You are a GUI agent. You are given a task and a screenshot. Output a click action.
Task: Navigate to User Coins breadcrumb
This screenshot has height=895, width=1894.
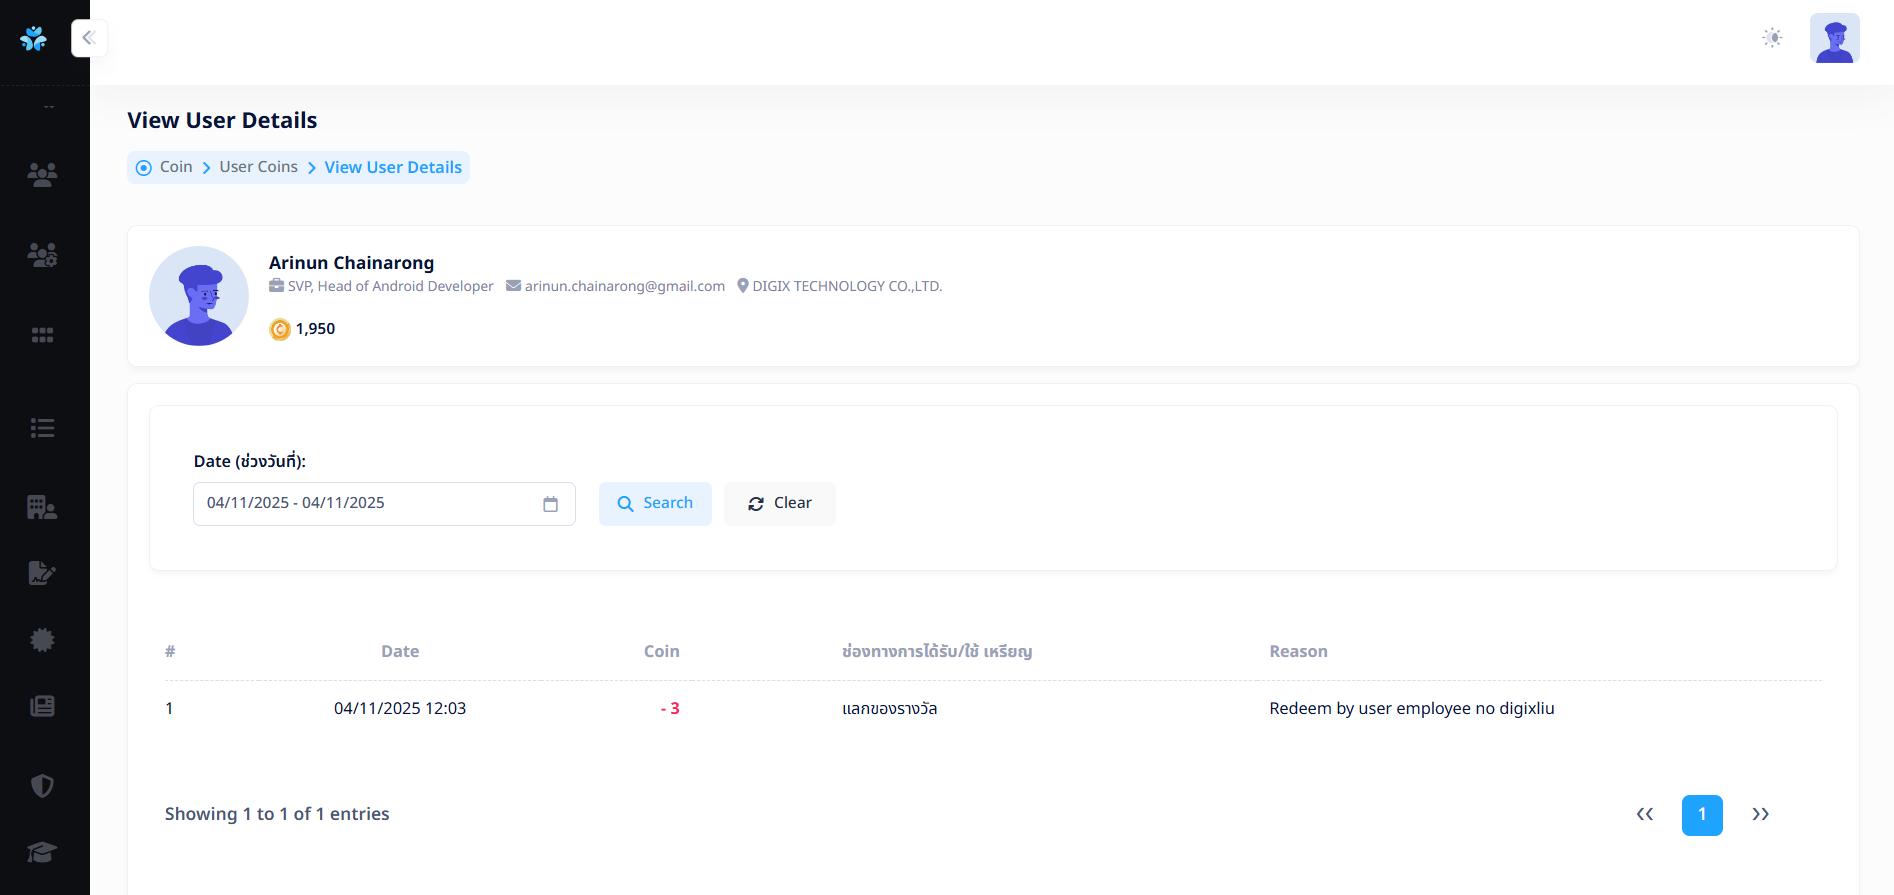(x=258, y=167)
